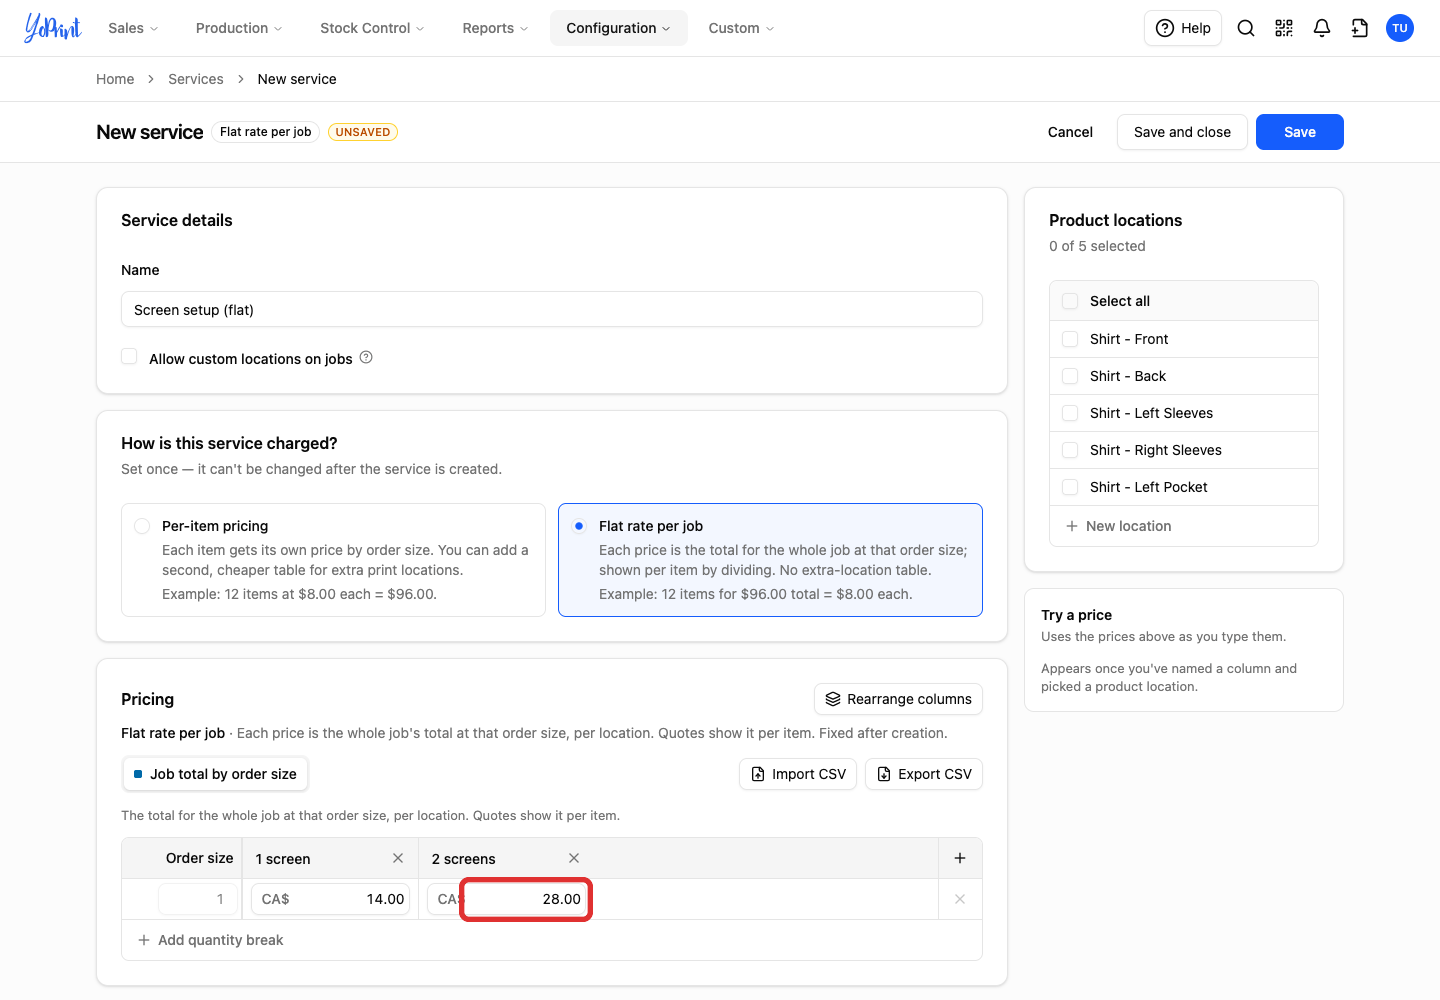Open the QR code scanner icon
The height and width of the screenshot is (1000, 1440).
1284,28
